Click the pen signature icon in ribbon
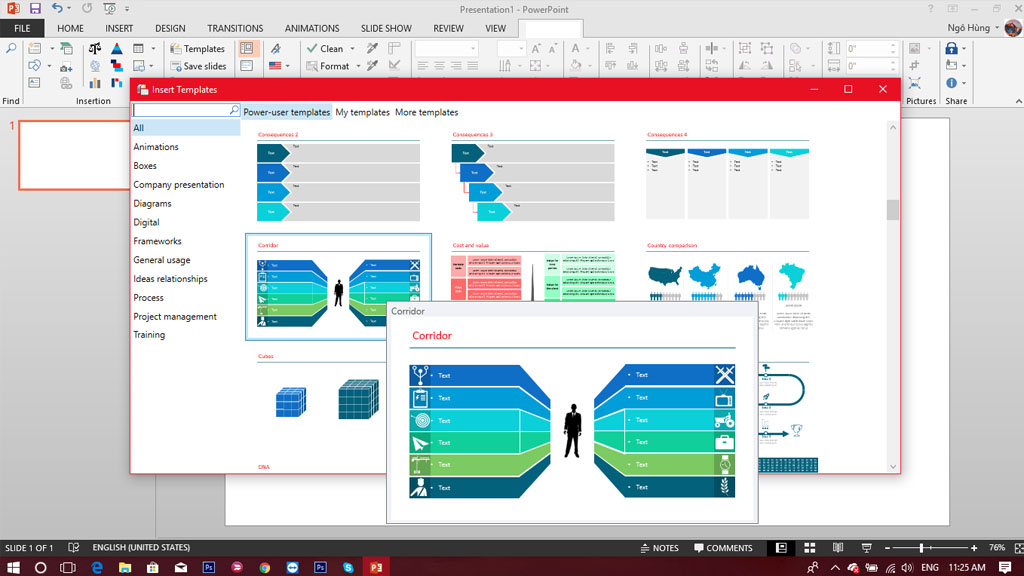 [276, 48]
